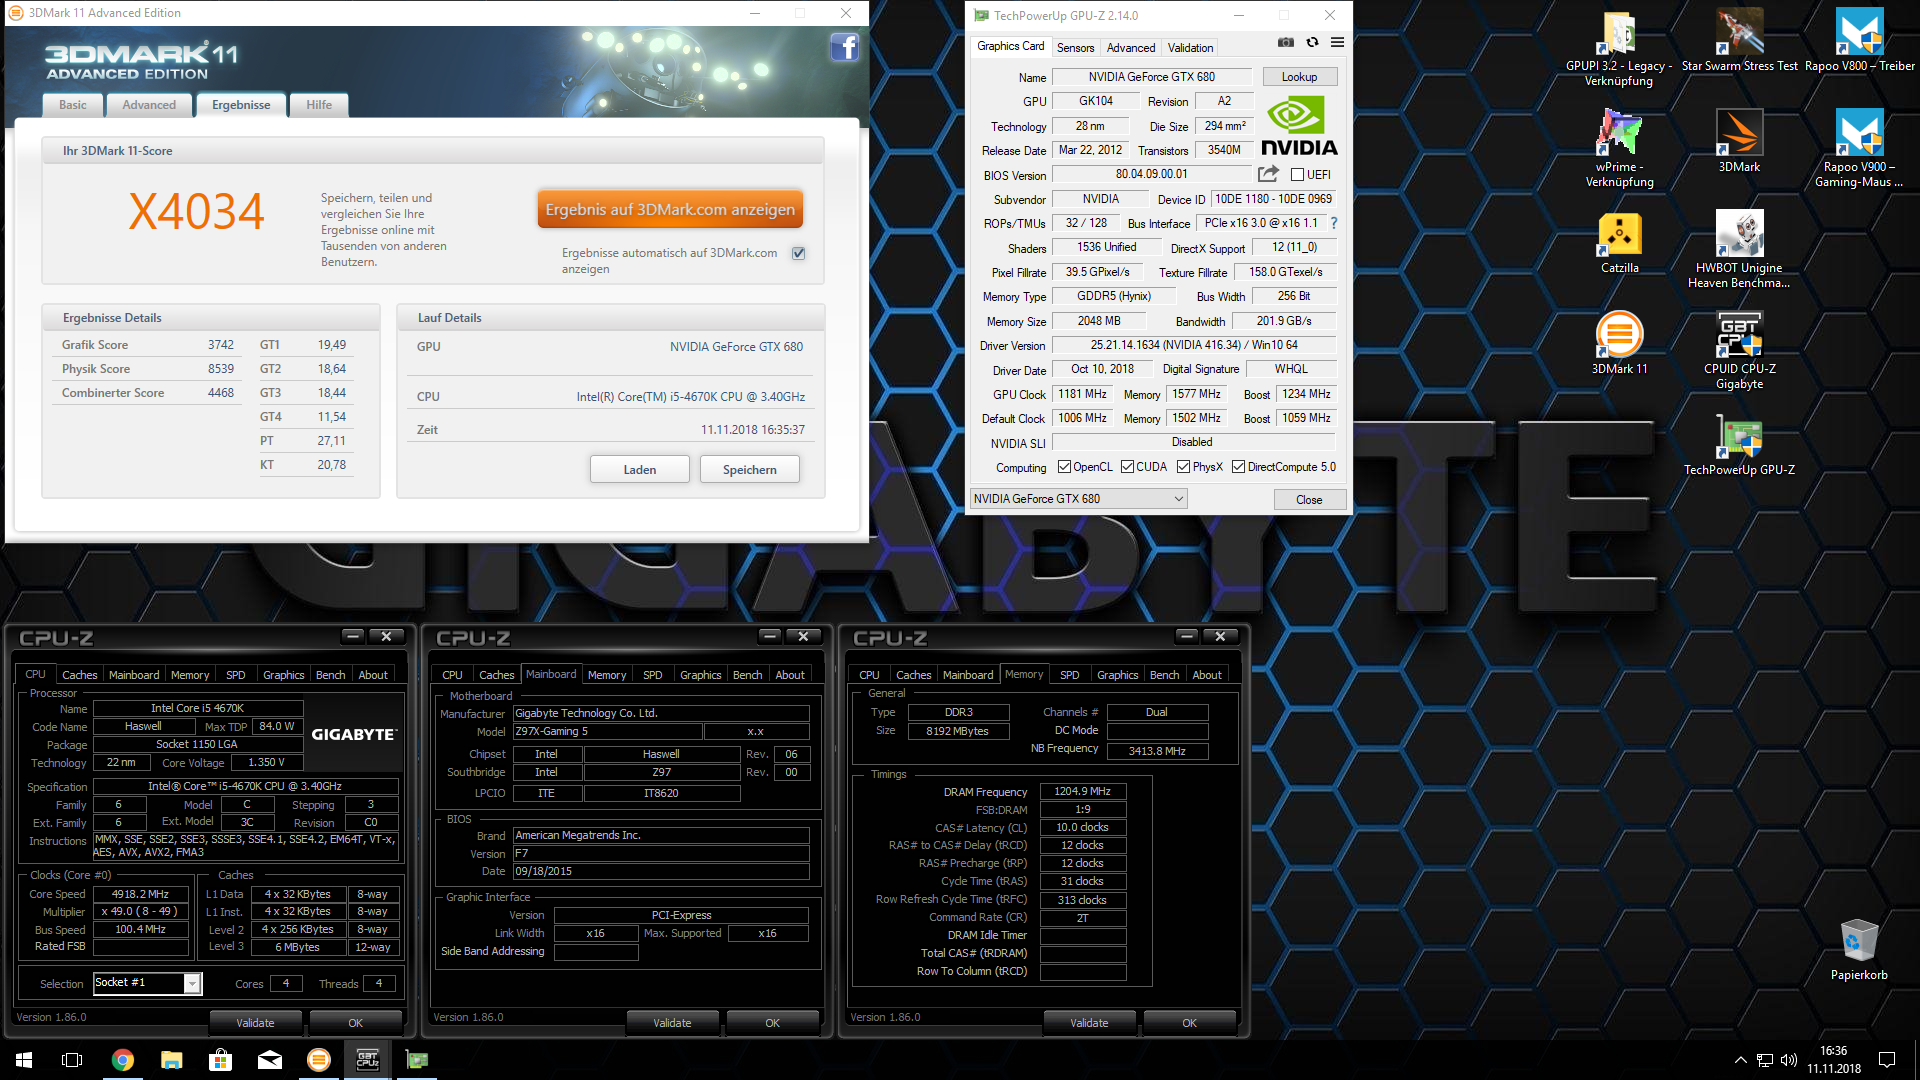1920x1080 pixels.
Task: Click Ergebnis auf 3DMark.com anzeigen button
Action: 670,209
